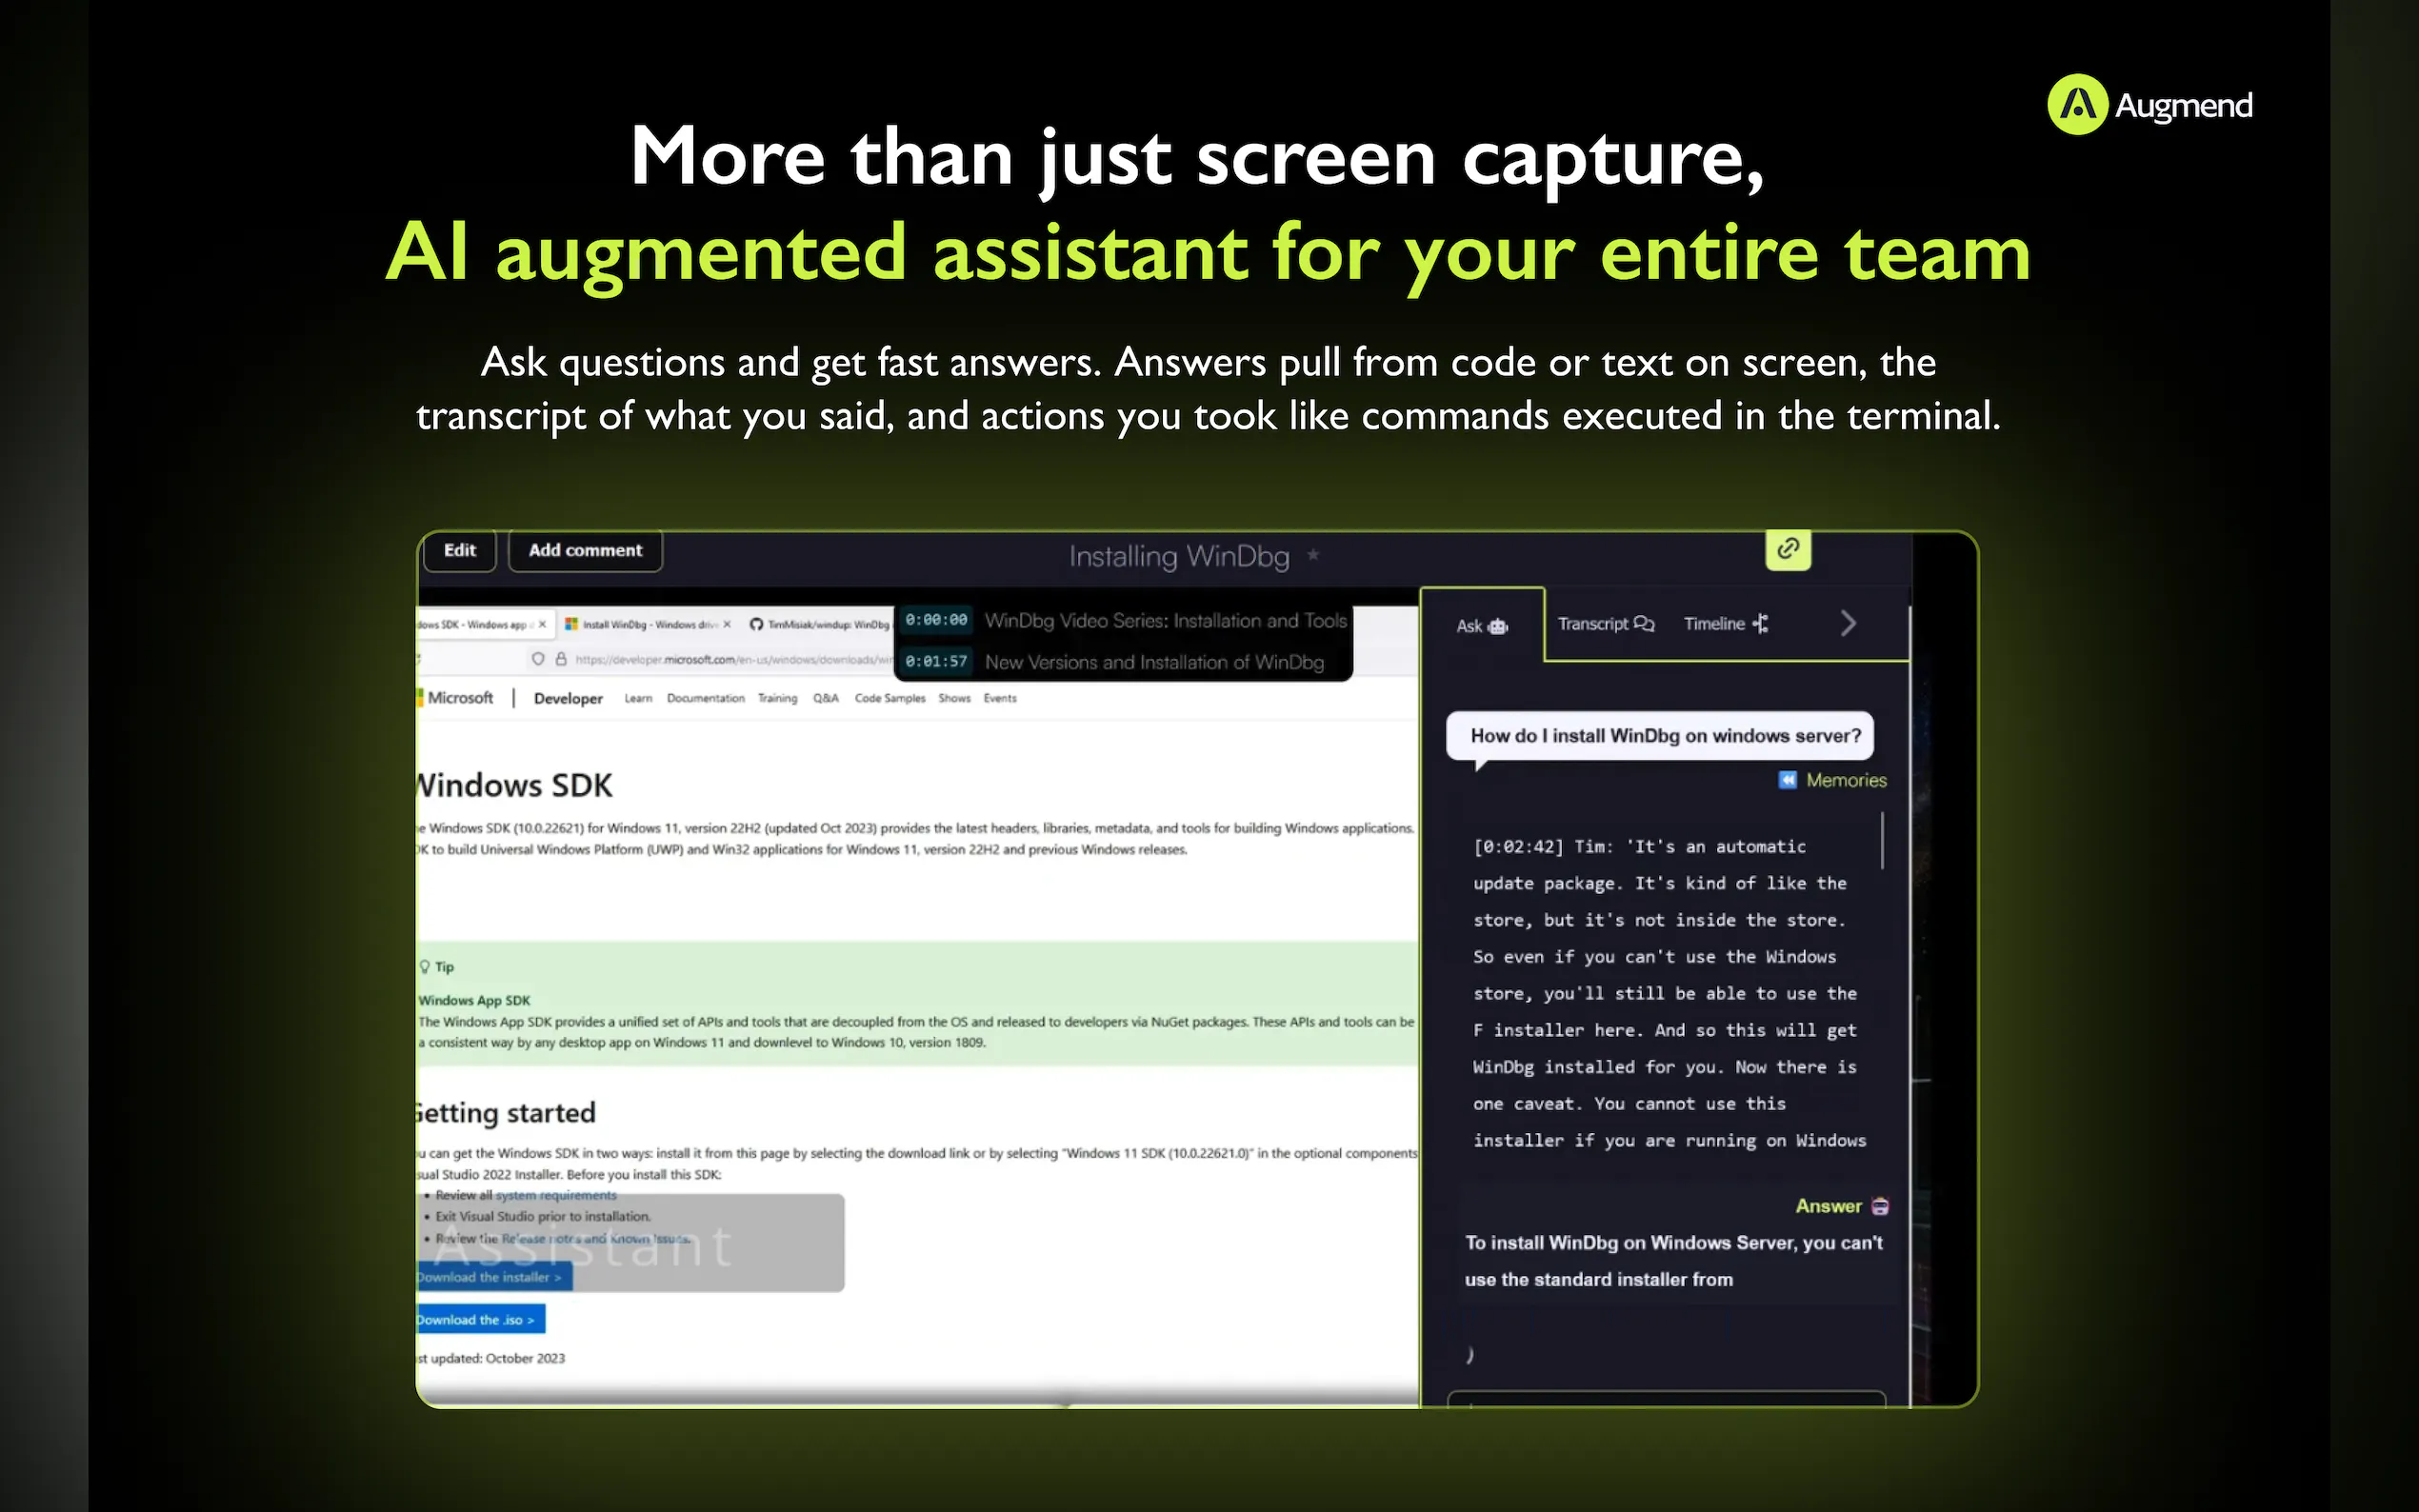This screenshot has width=2419, height=1512.
Task: Close the Windows SDK browser tab
Action: pyautogui.click(x=542, y=624)
